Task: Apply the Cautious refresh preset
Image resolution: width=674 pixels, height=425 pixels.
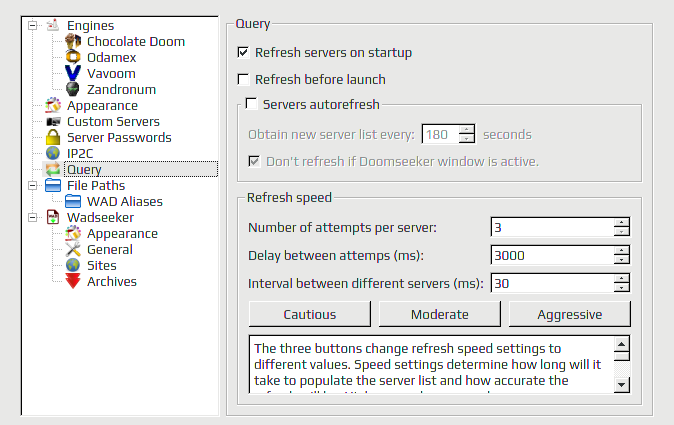Action: (309, 314)
